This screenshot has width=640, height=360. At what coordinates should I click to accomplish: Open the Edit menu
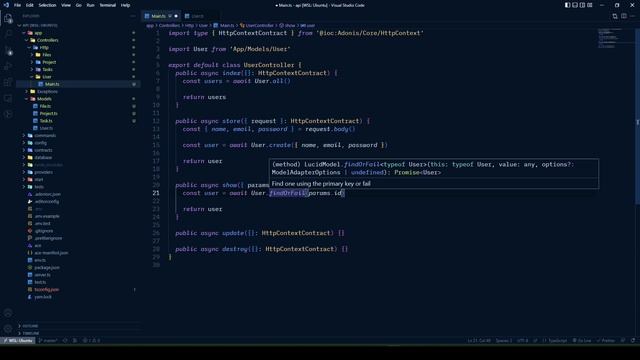(x=30, y=5)
